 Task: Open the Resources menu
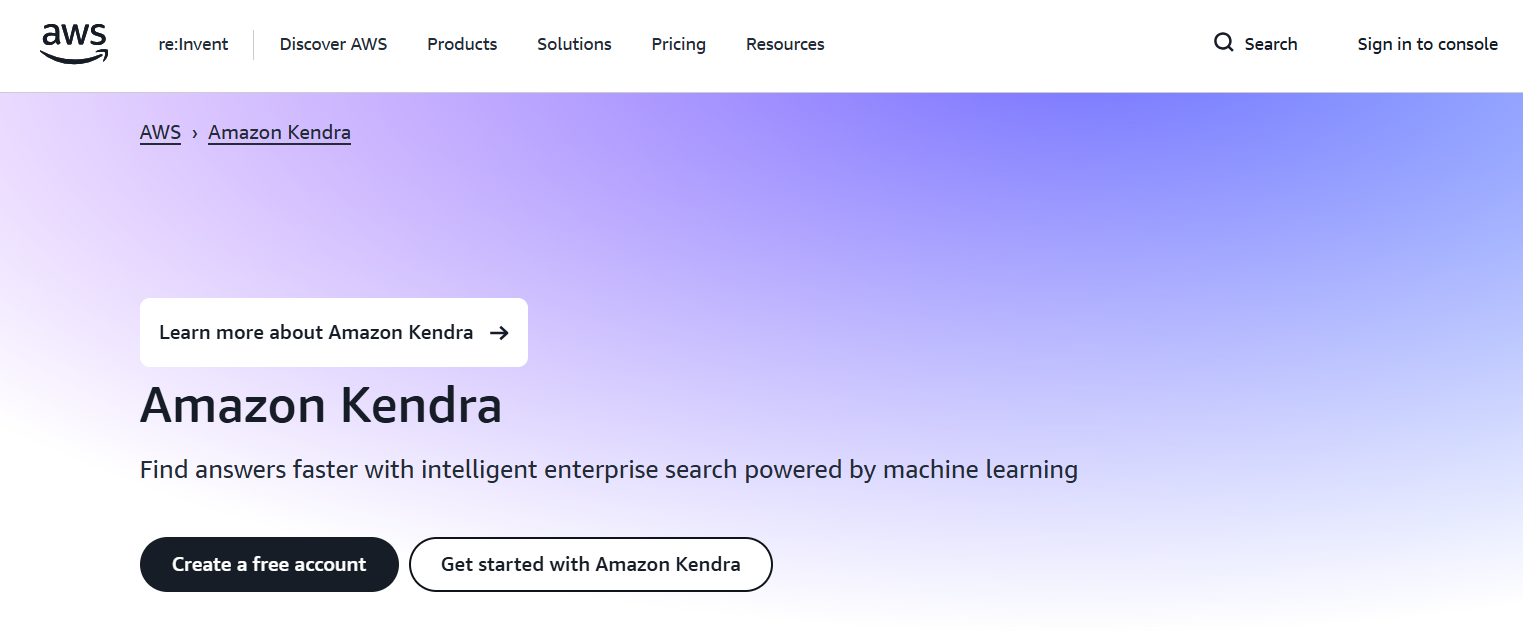pyautogui.click(x=785, y=44)
